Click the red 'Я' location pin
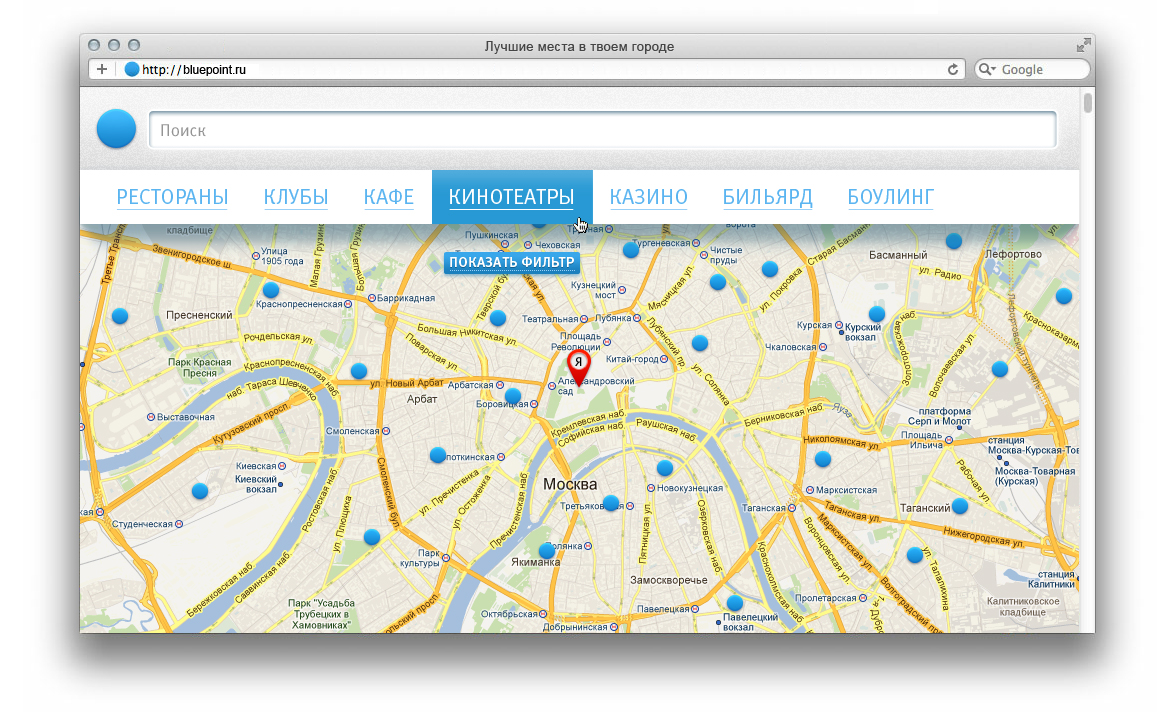The image size is (1157, 713). pos(578,364)
